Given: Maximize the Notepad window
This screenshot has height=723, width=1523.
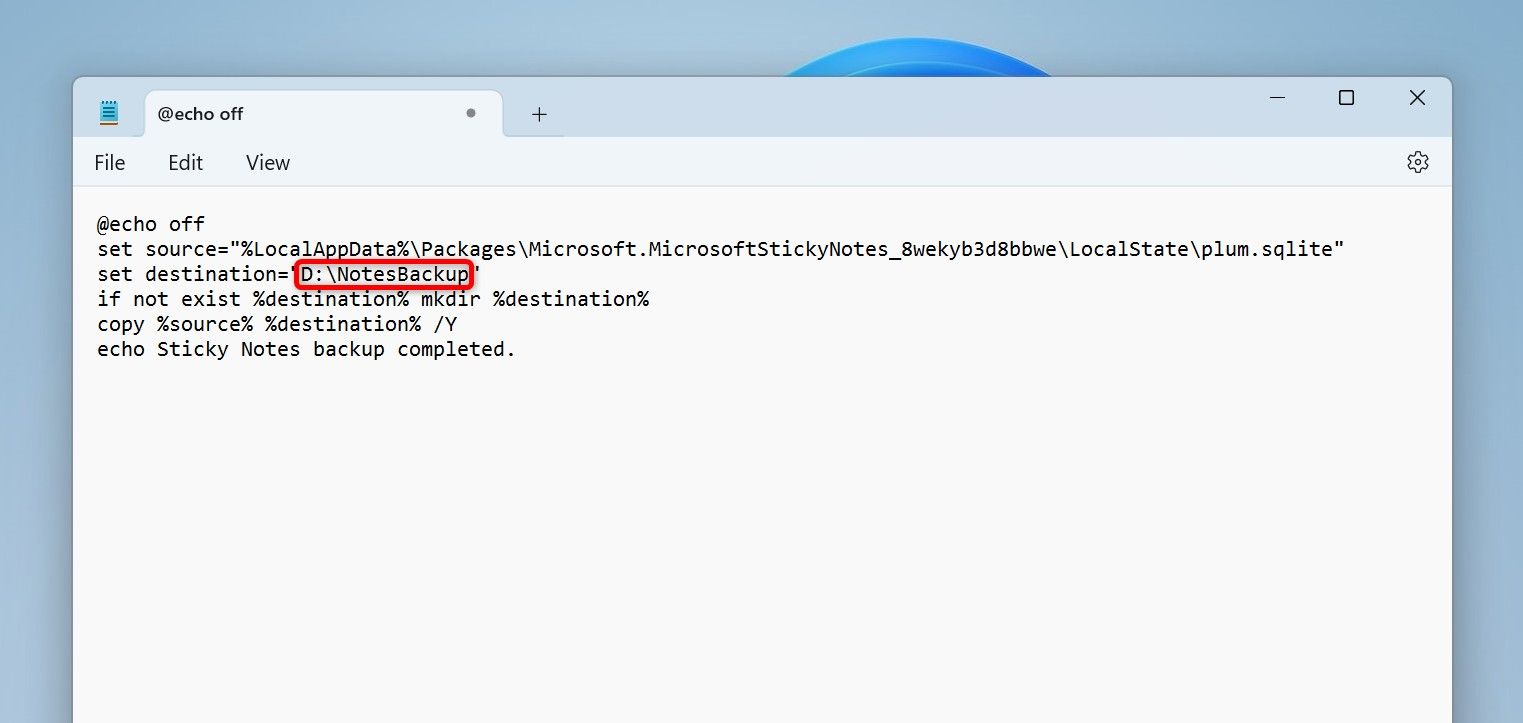Looking at the screenshot, I should [1346, 97].
